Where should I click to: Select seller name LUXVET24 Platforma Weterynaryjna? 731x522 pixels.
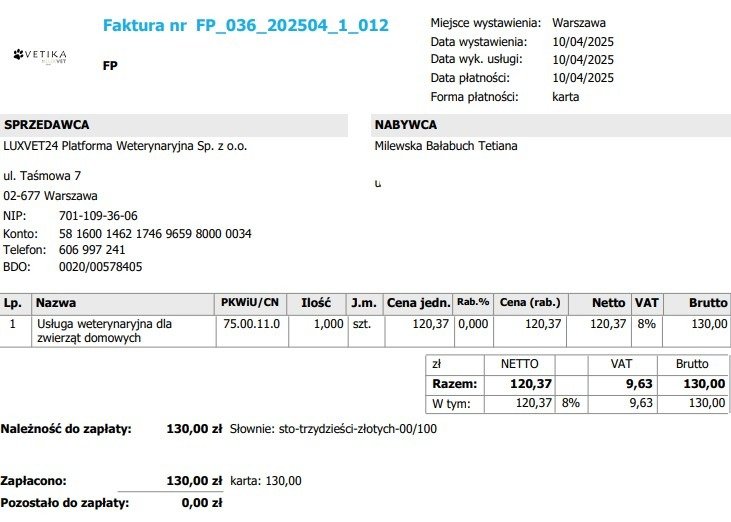coord(125,146)
